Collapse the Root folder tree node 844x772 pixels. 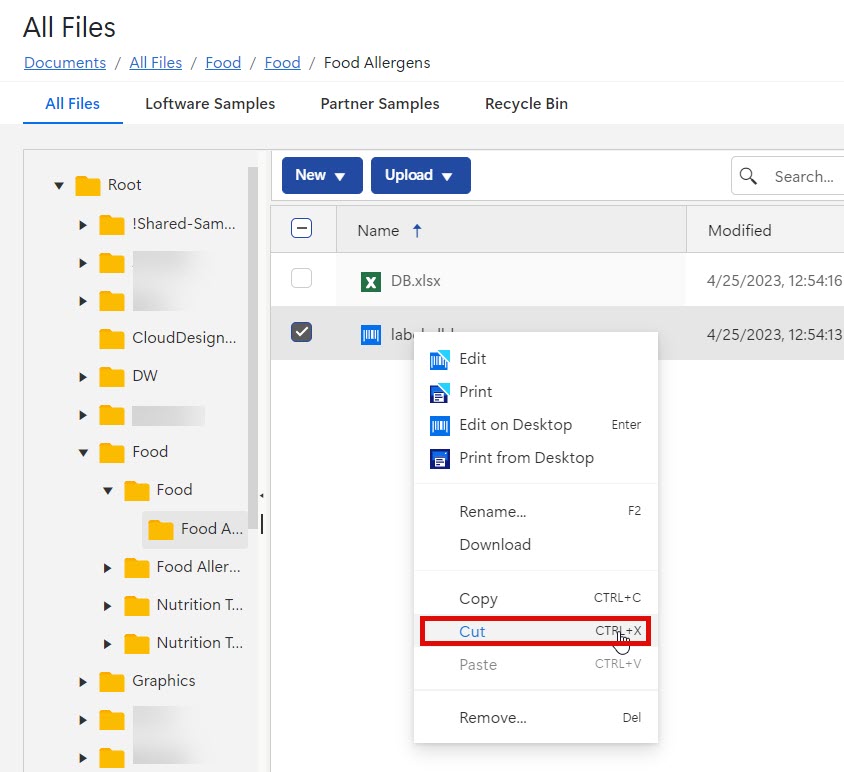(59, 185)
